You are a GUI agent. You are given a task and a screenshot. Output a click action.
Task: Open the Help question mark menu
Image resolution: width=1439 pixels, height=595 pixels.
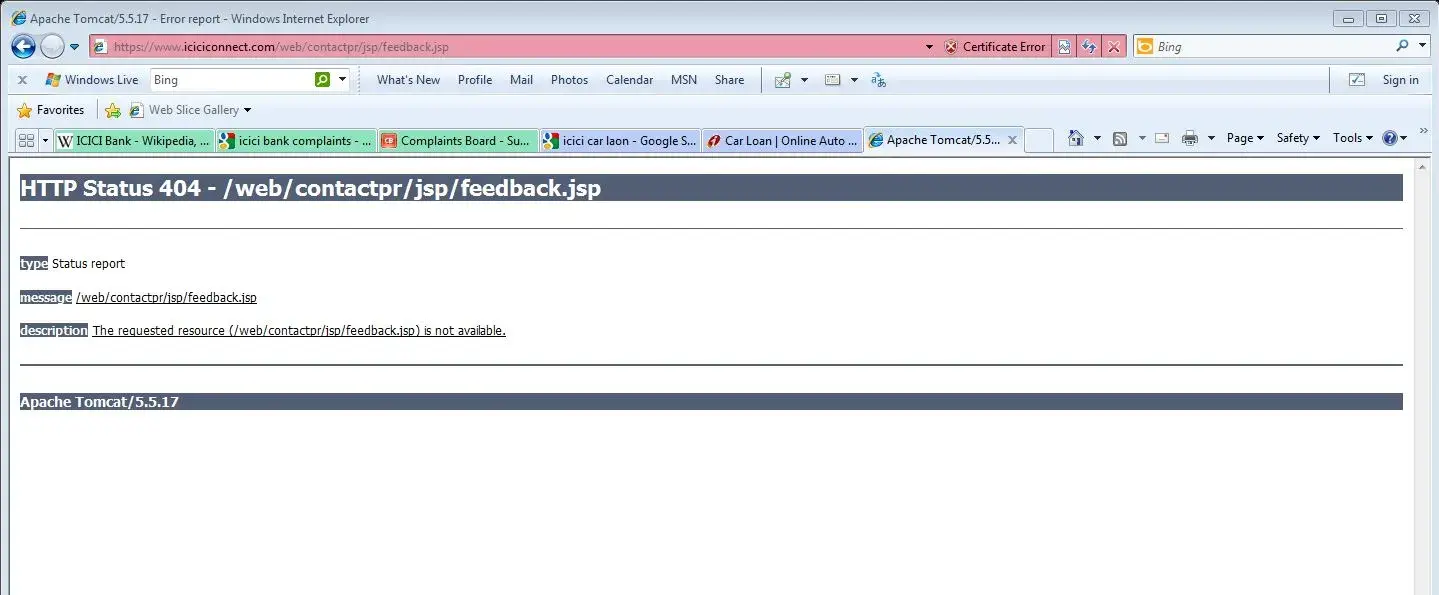pos(1395,138)
